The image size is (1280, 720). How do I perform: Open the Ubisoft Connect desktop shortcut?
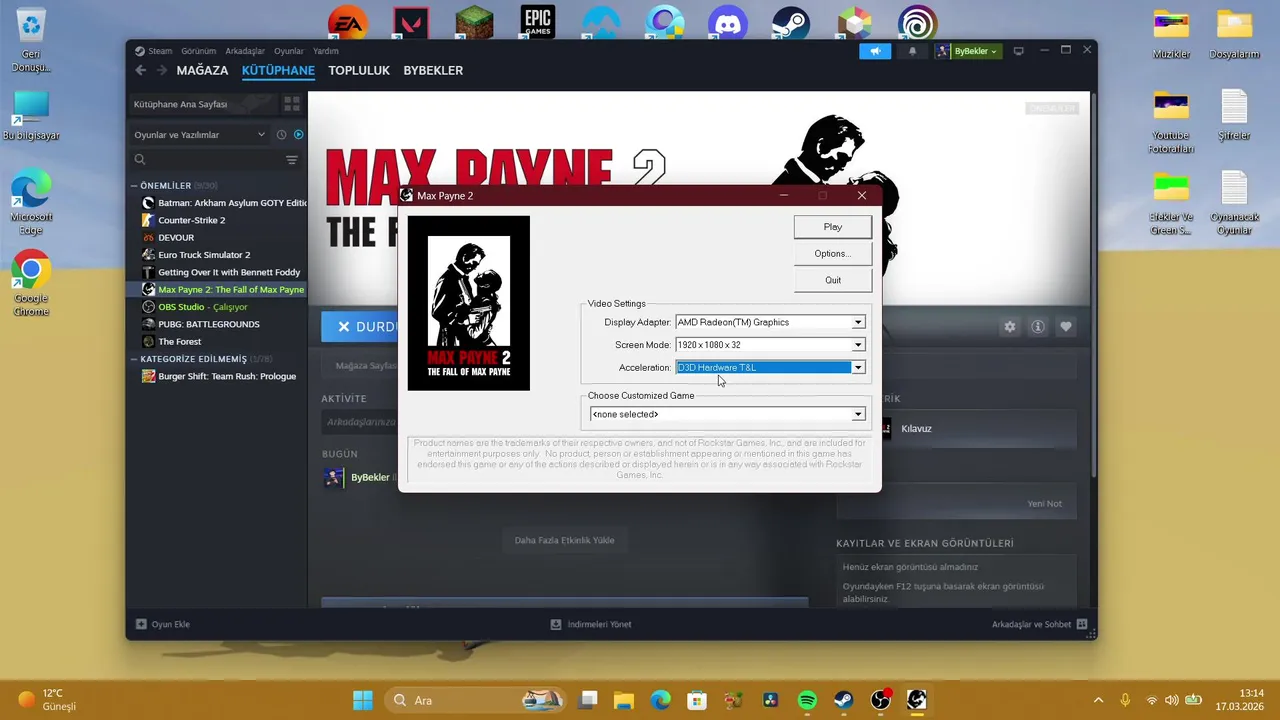tap(917, 23)
